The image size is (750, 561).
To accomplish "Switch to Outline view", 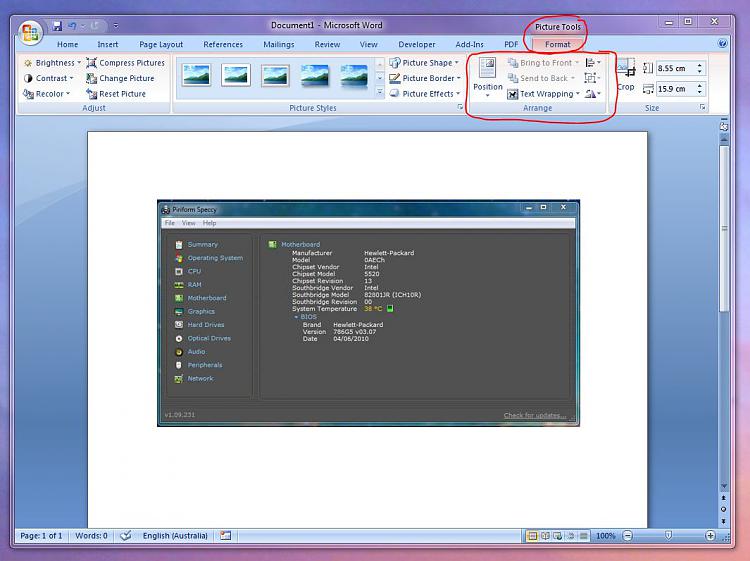I will click(571, 536).
